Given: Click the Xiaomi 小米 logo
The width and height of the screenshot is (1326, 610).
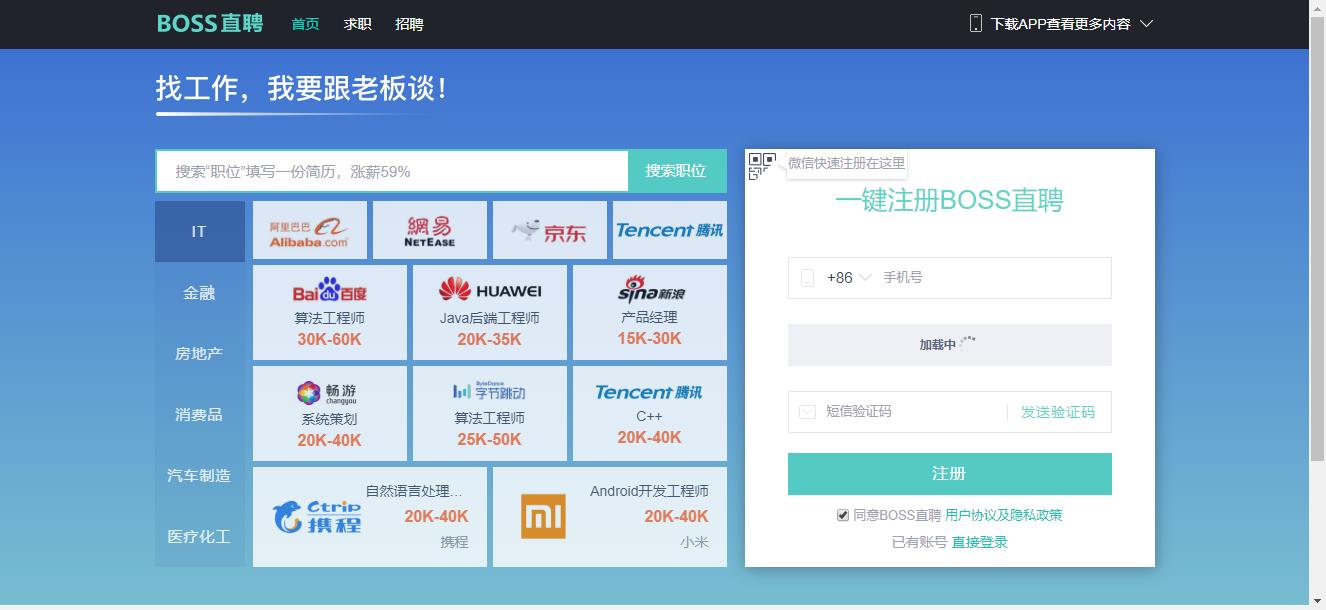Looking at the screenshot, I should pyautogui.click(x=544, y=515).
